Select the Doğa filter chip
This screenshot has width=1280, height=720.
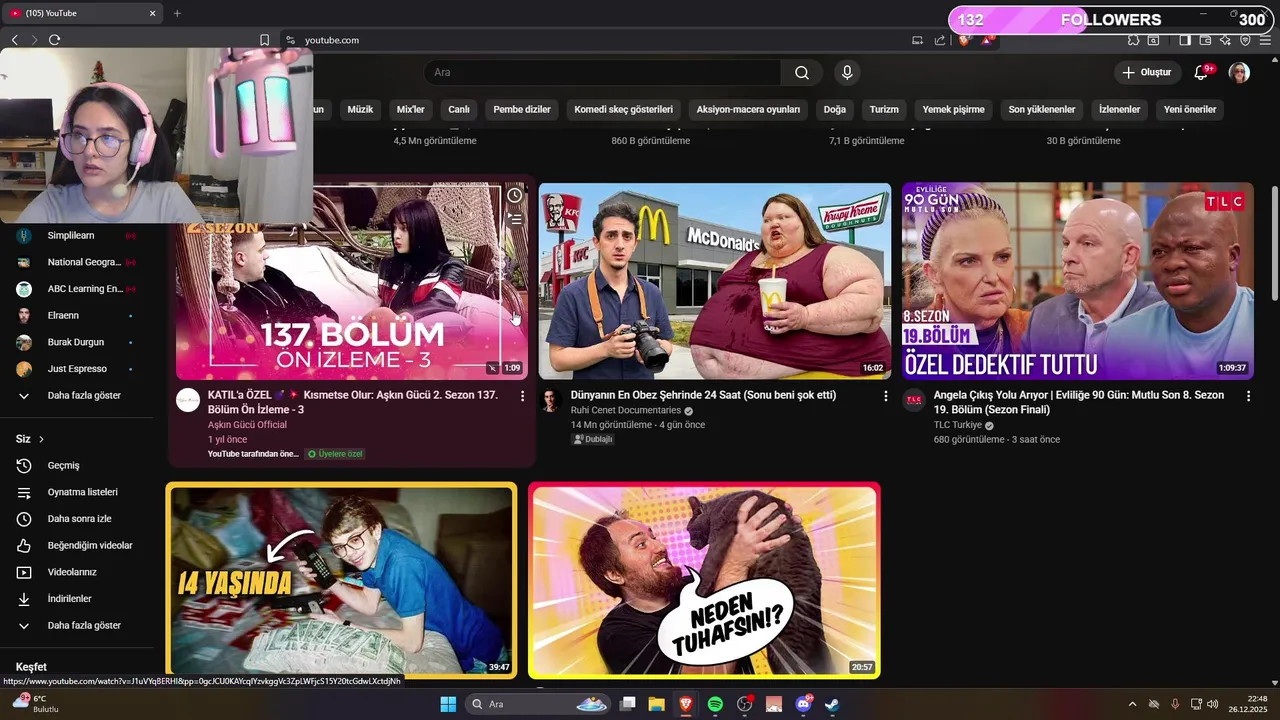(835, 109)
